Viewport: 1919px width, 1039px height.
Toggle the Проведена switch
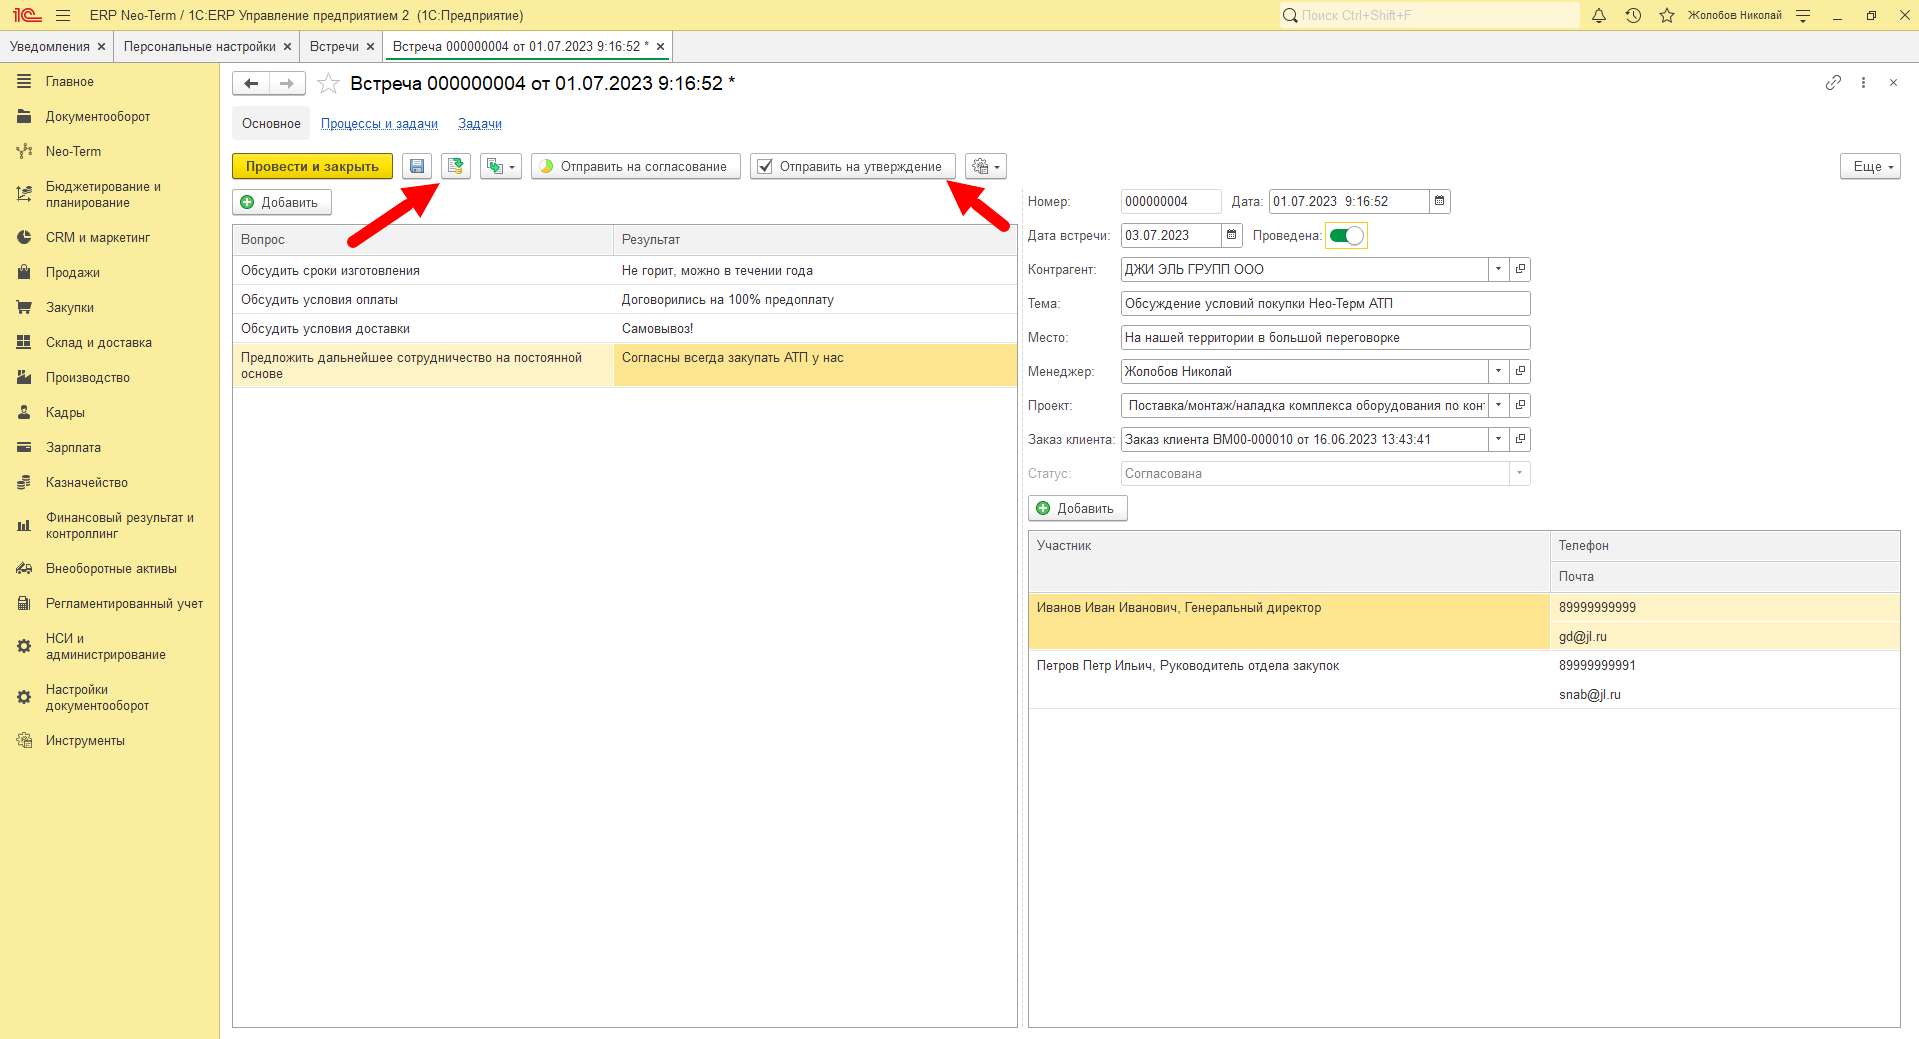tap(1346, 236)
